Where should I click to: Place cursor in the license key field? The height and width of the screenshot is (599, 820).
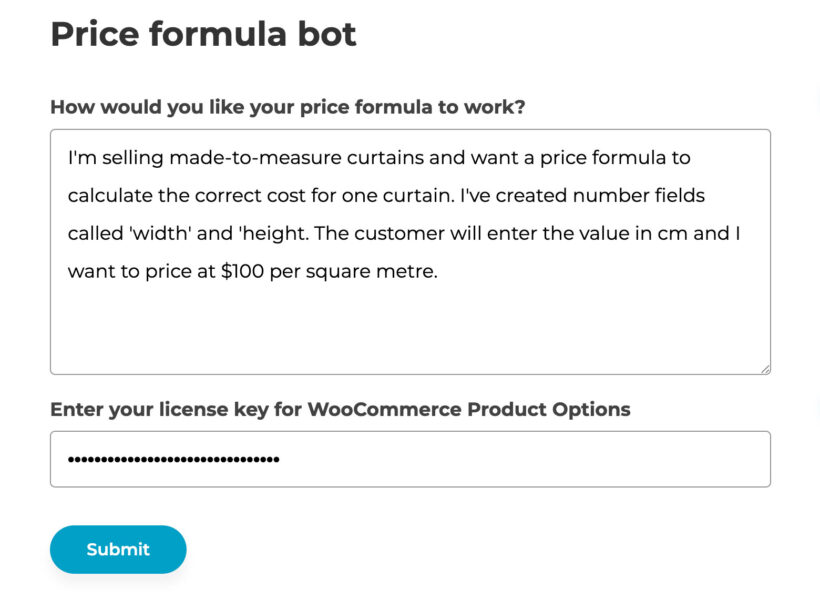click(x=400, y=458)
